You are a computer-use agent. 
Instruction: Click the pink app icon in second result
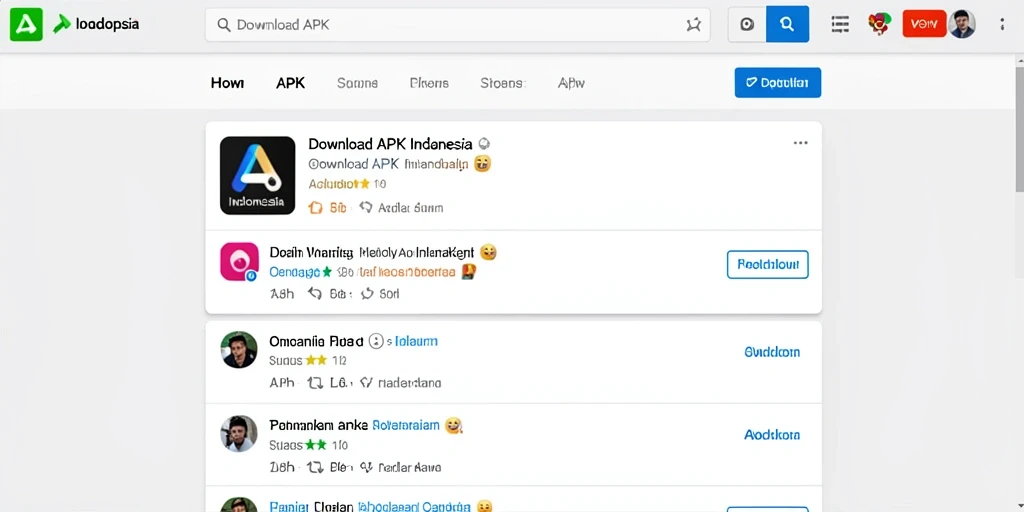(x=239, y=261)
